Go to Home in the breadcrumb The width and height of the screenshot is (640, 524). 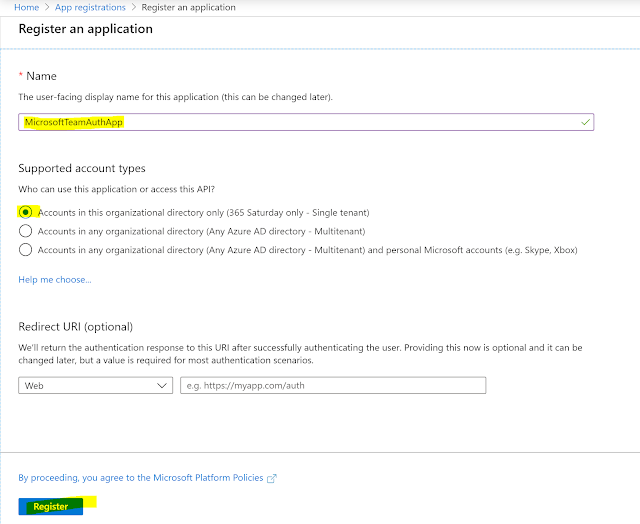(26, 7)
